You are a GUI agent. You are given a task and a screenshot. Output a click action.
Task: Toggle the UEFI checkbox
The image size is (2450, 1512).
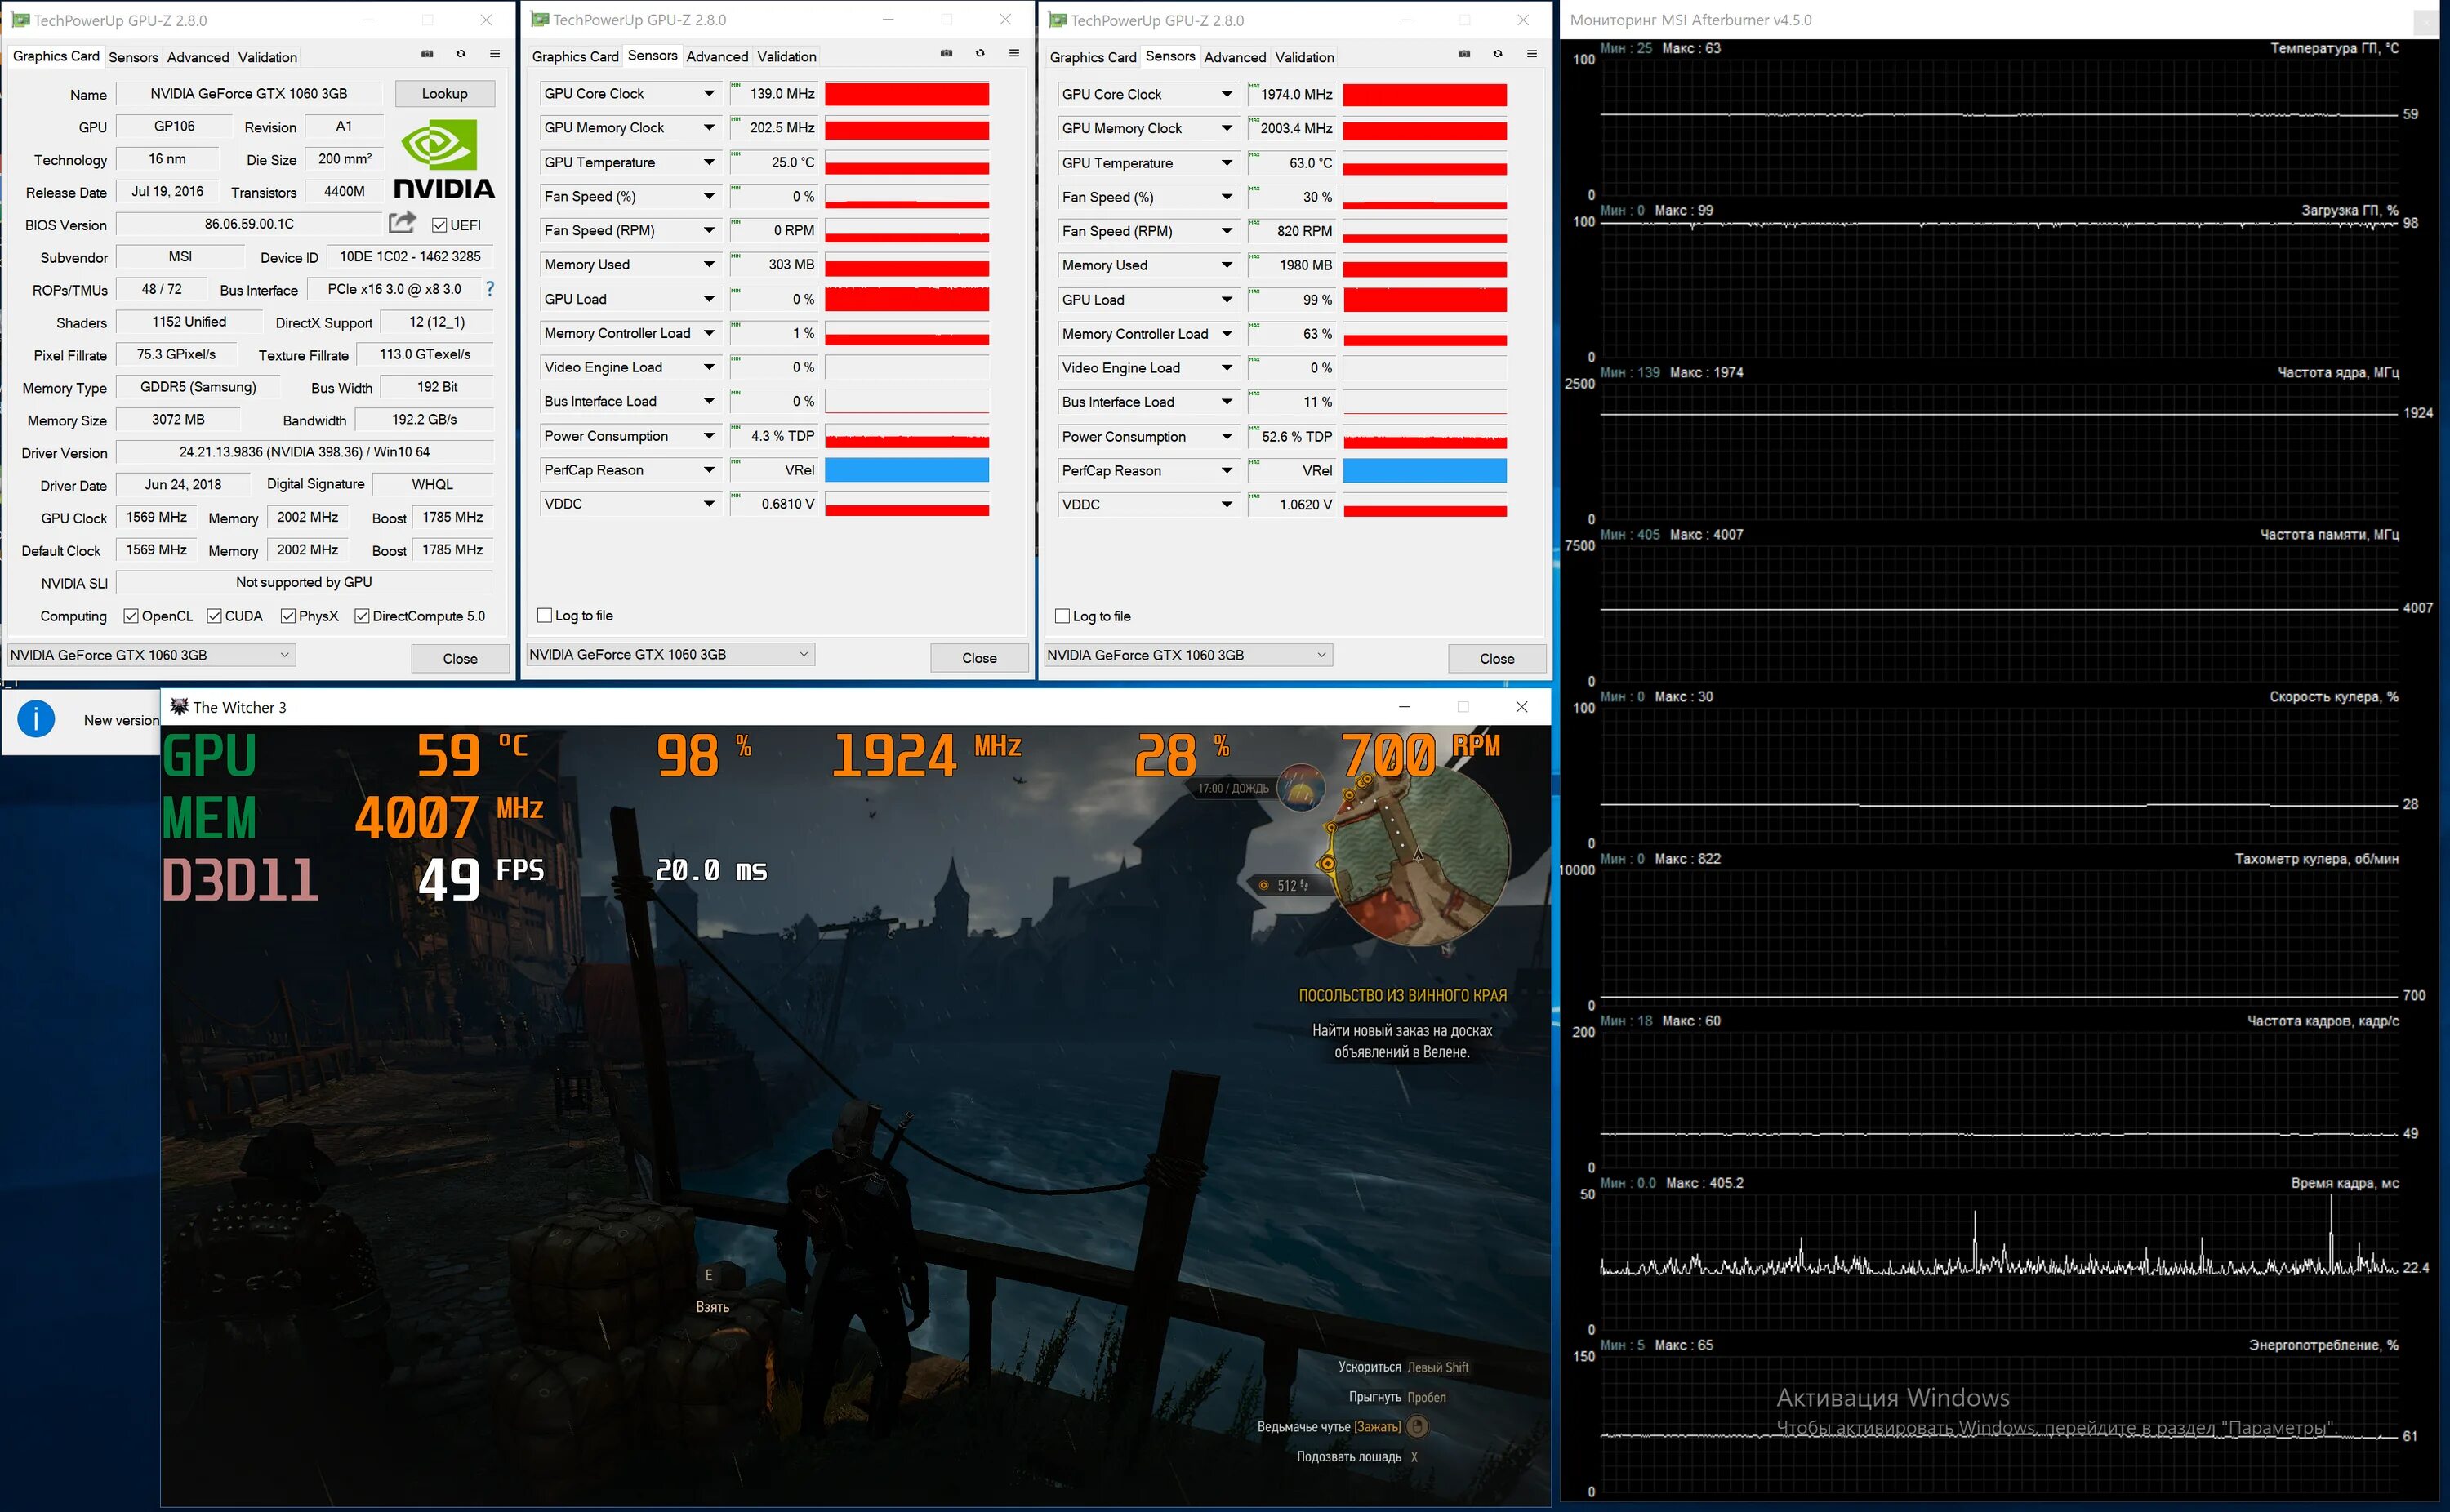coord(439,225)
